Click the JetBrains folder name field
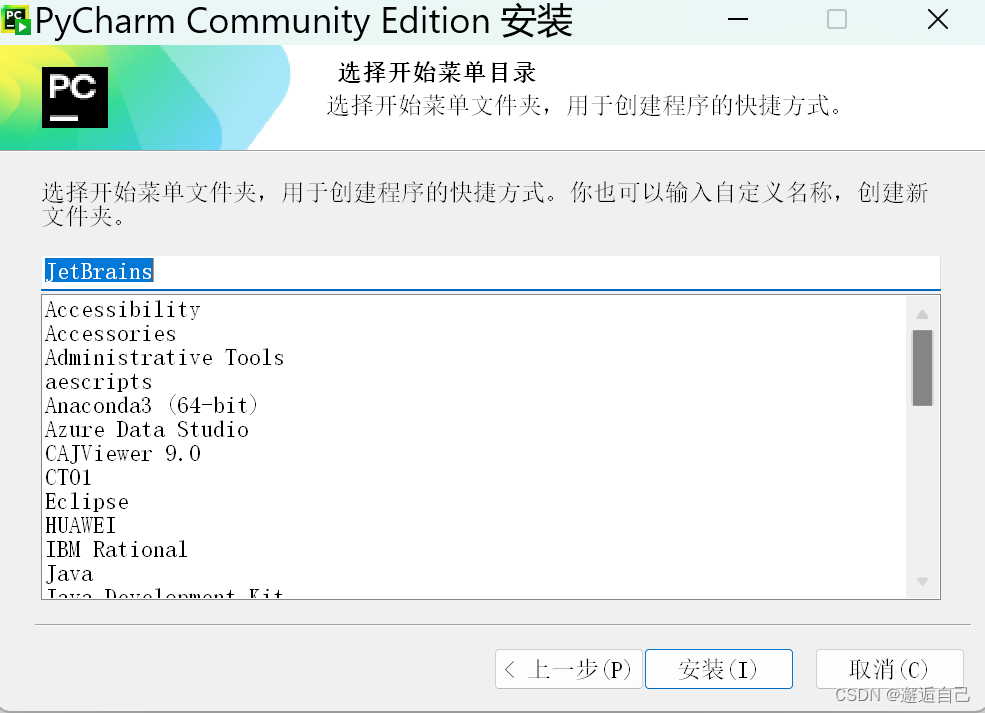The width and height of the screenshot is (985, 713). [491, 272]
